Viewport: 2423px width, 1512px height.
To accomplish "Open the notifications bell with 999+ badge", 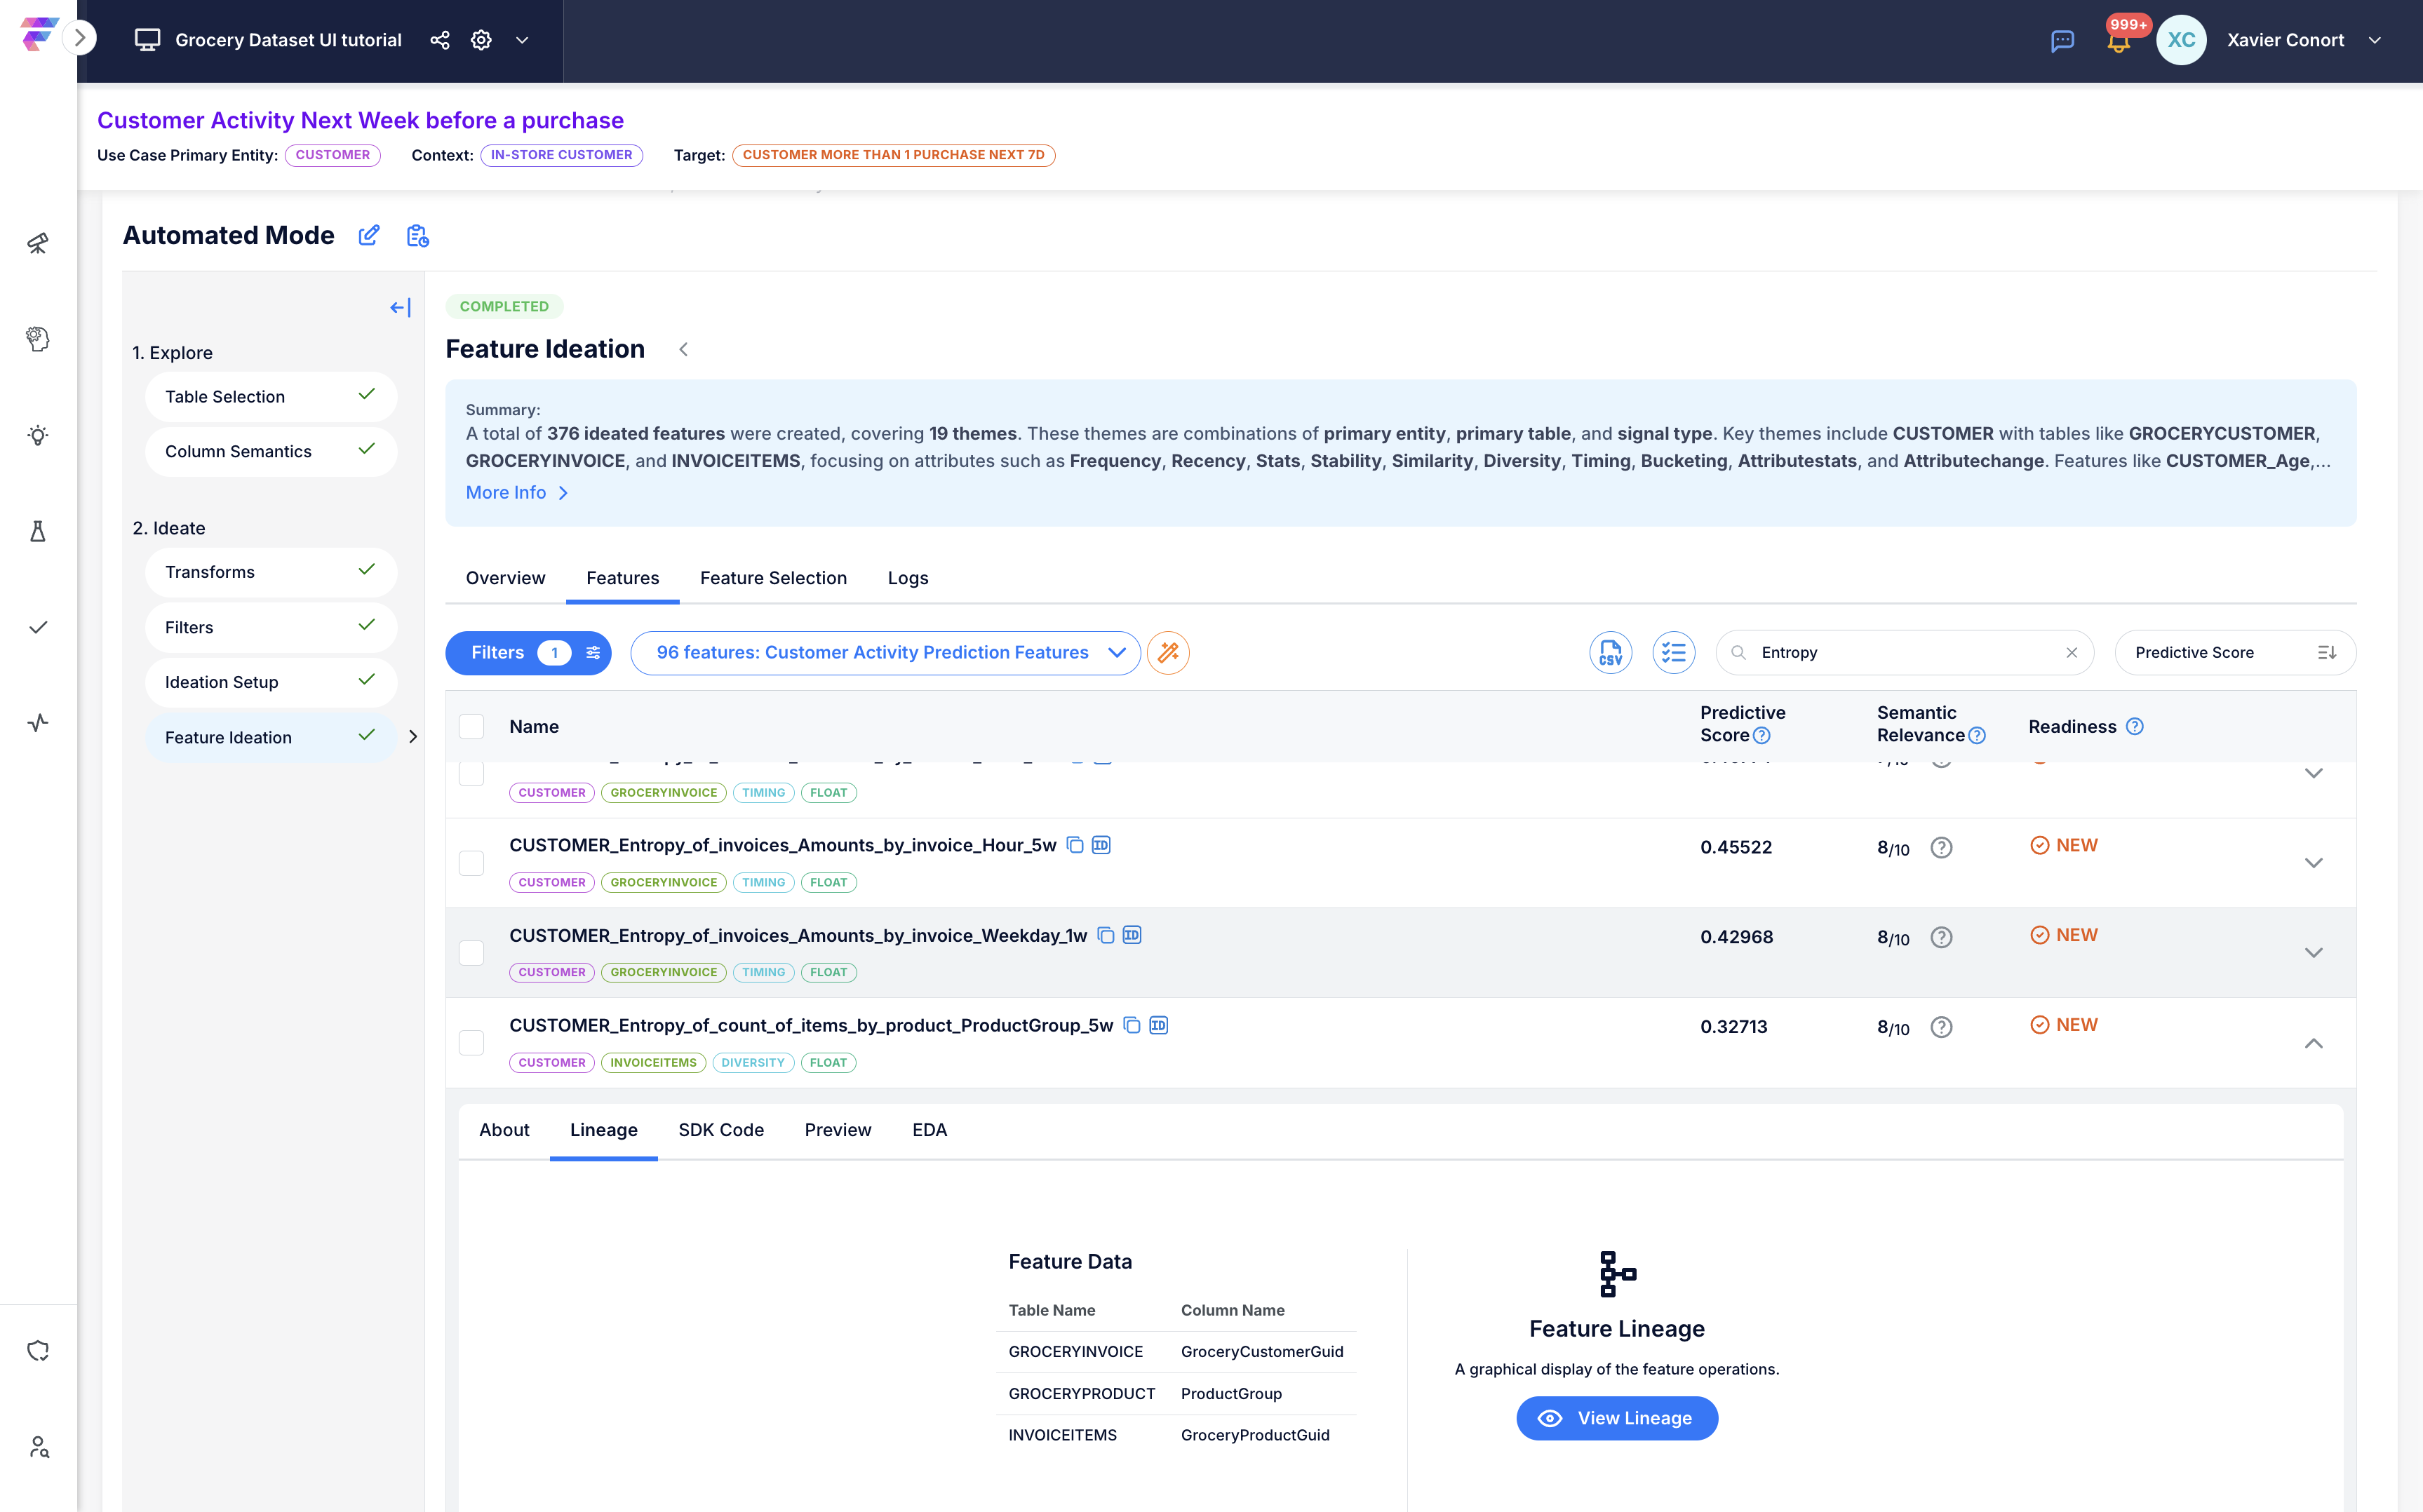I will [2118, 41].
